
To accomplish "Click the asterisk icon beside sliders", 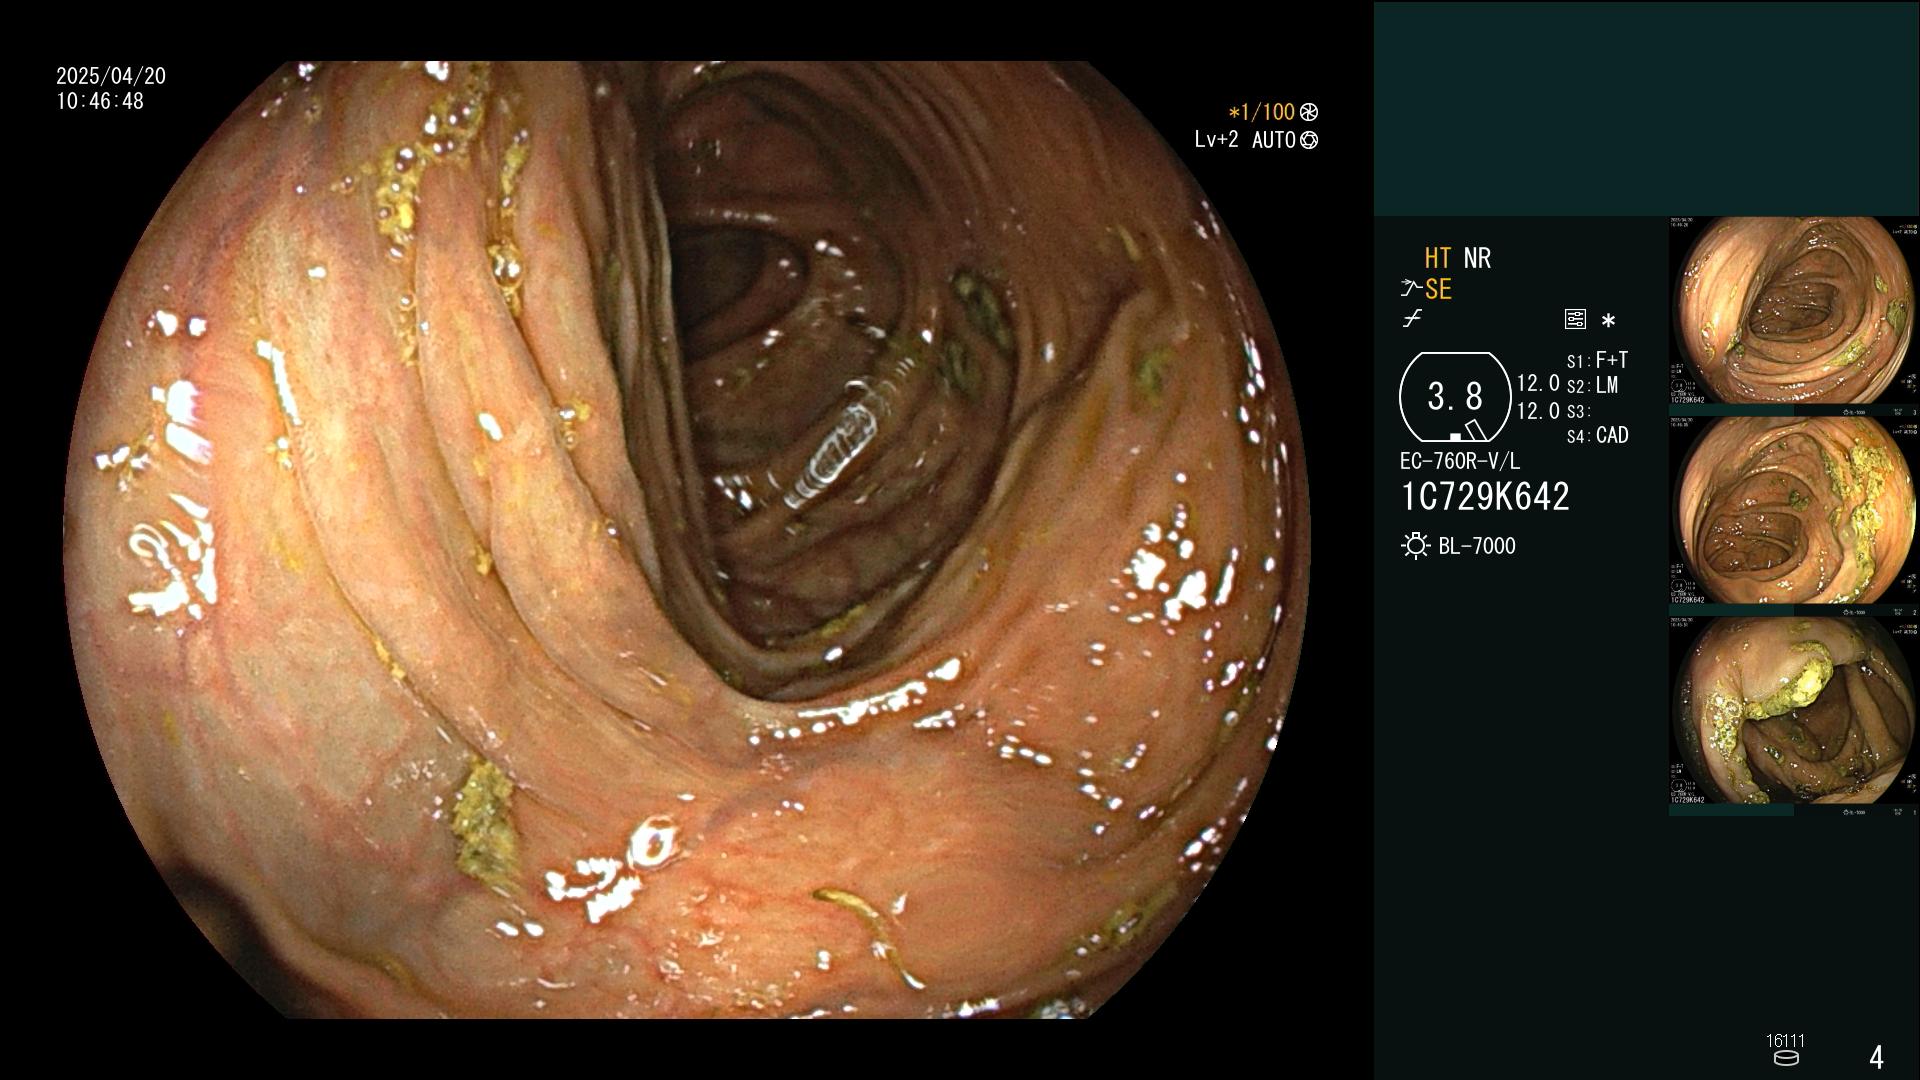I will pos(1608,321).
